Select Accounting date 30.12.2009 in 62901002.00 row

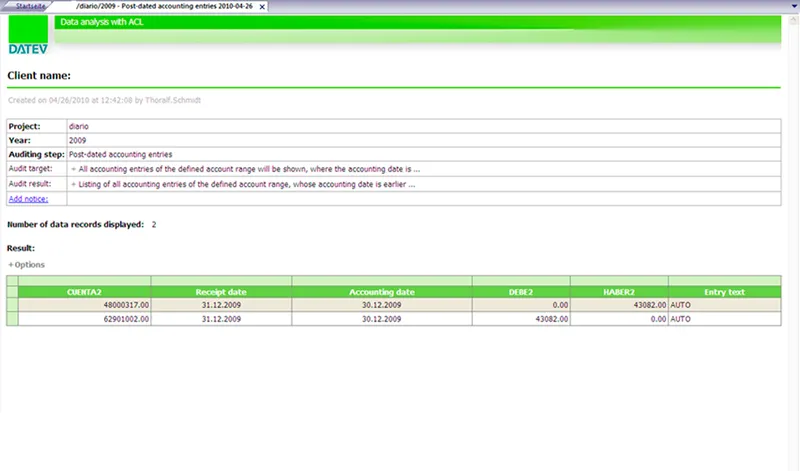tap(382, 319)
